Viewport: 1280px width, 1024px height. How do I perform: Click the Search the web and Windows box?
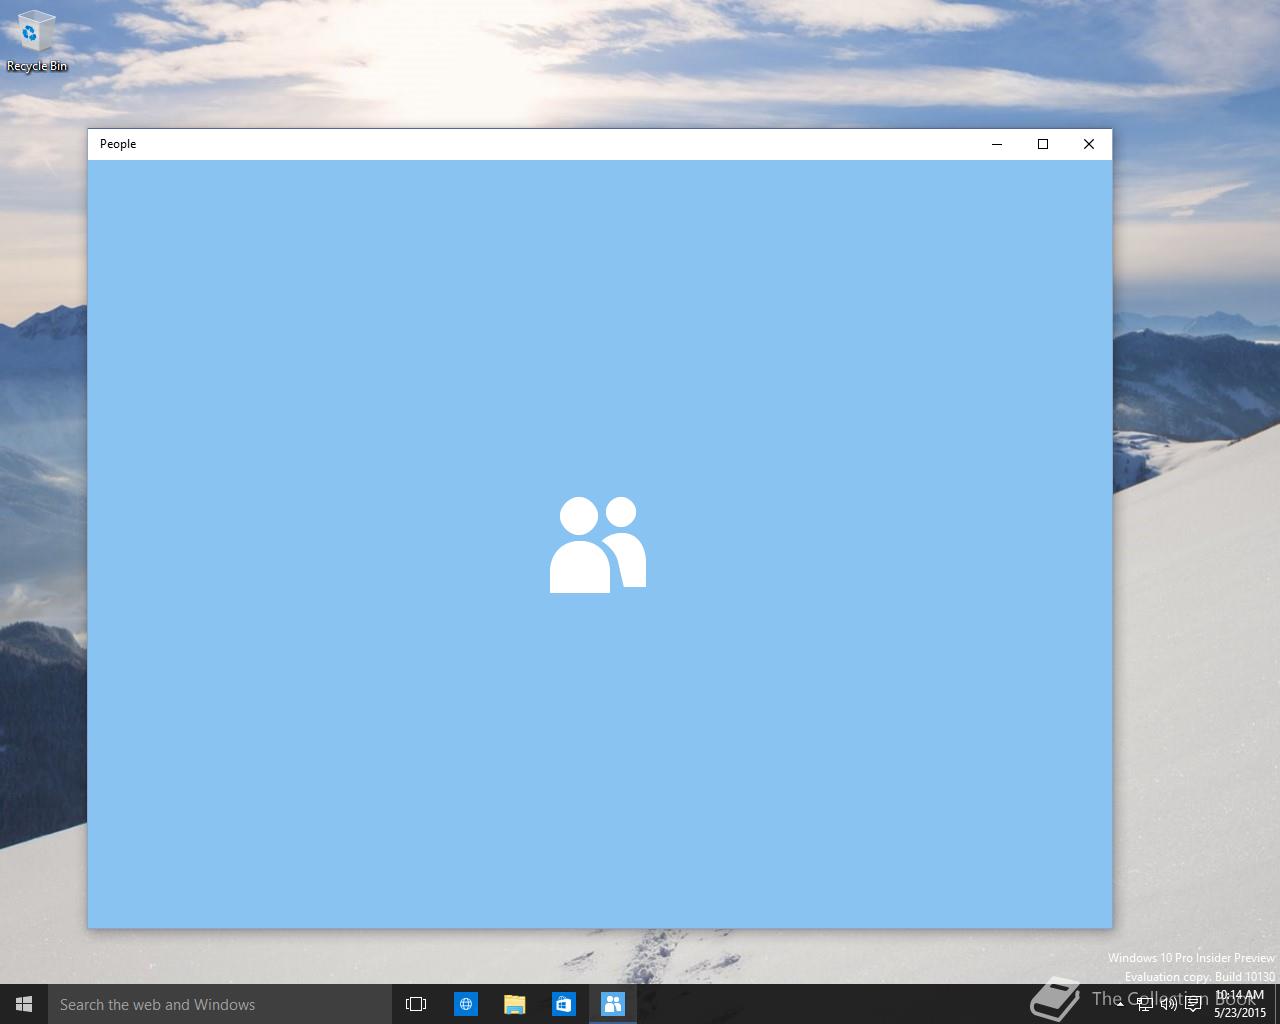pyautogui.click(x=220, y=1004)
